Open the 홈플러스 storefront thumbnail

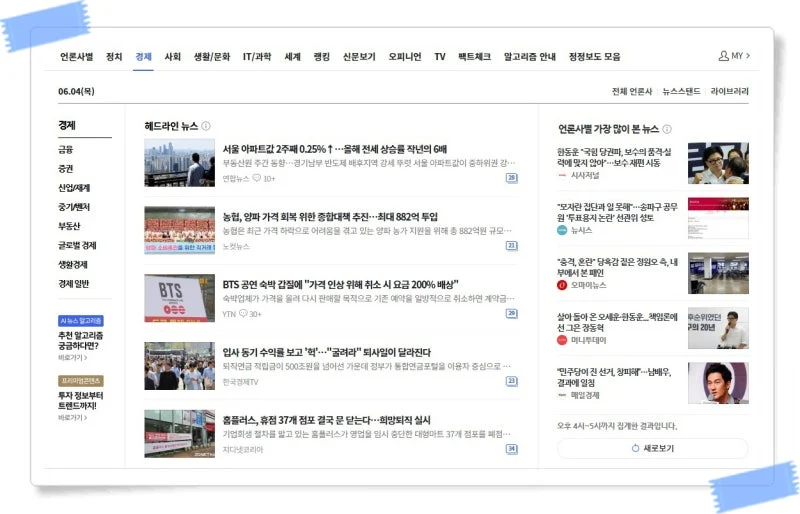tap(180, 433)
